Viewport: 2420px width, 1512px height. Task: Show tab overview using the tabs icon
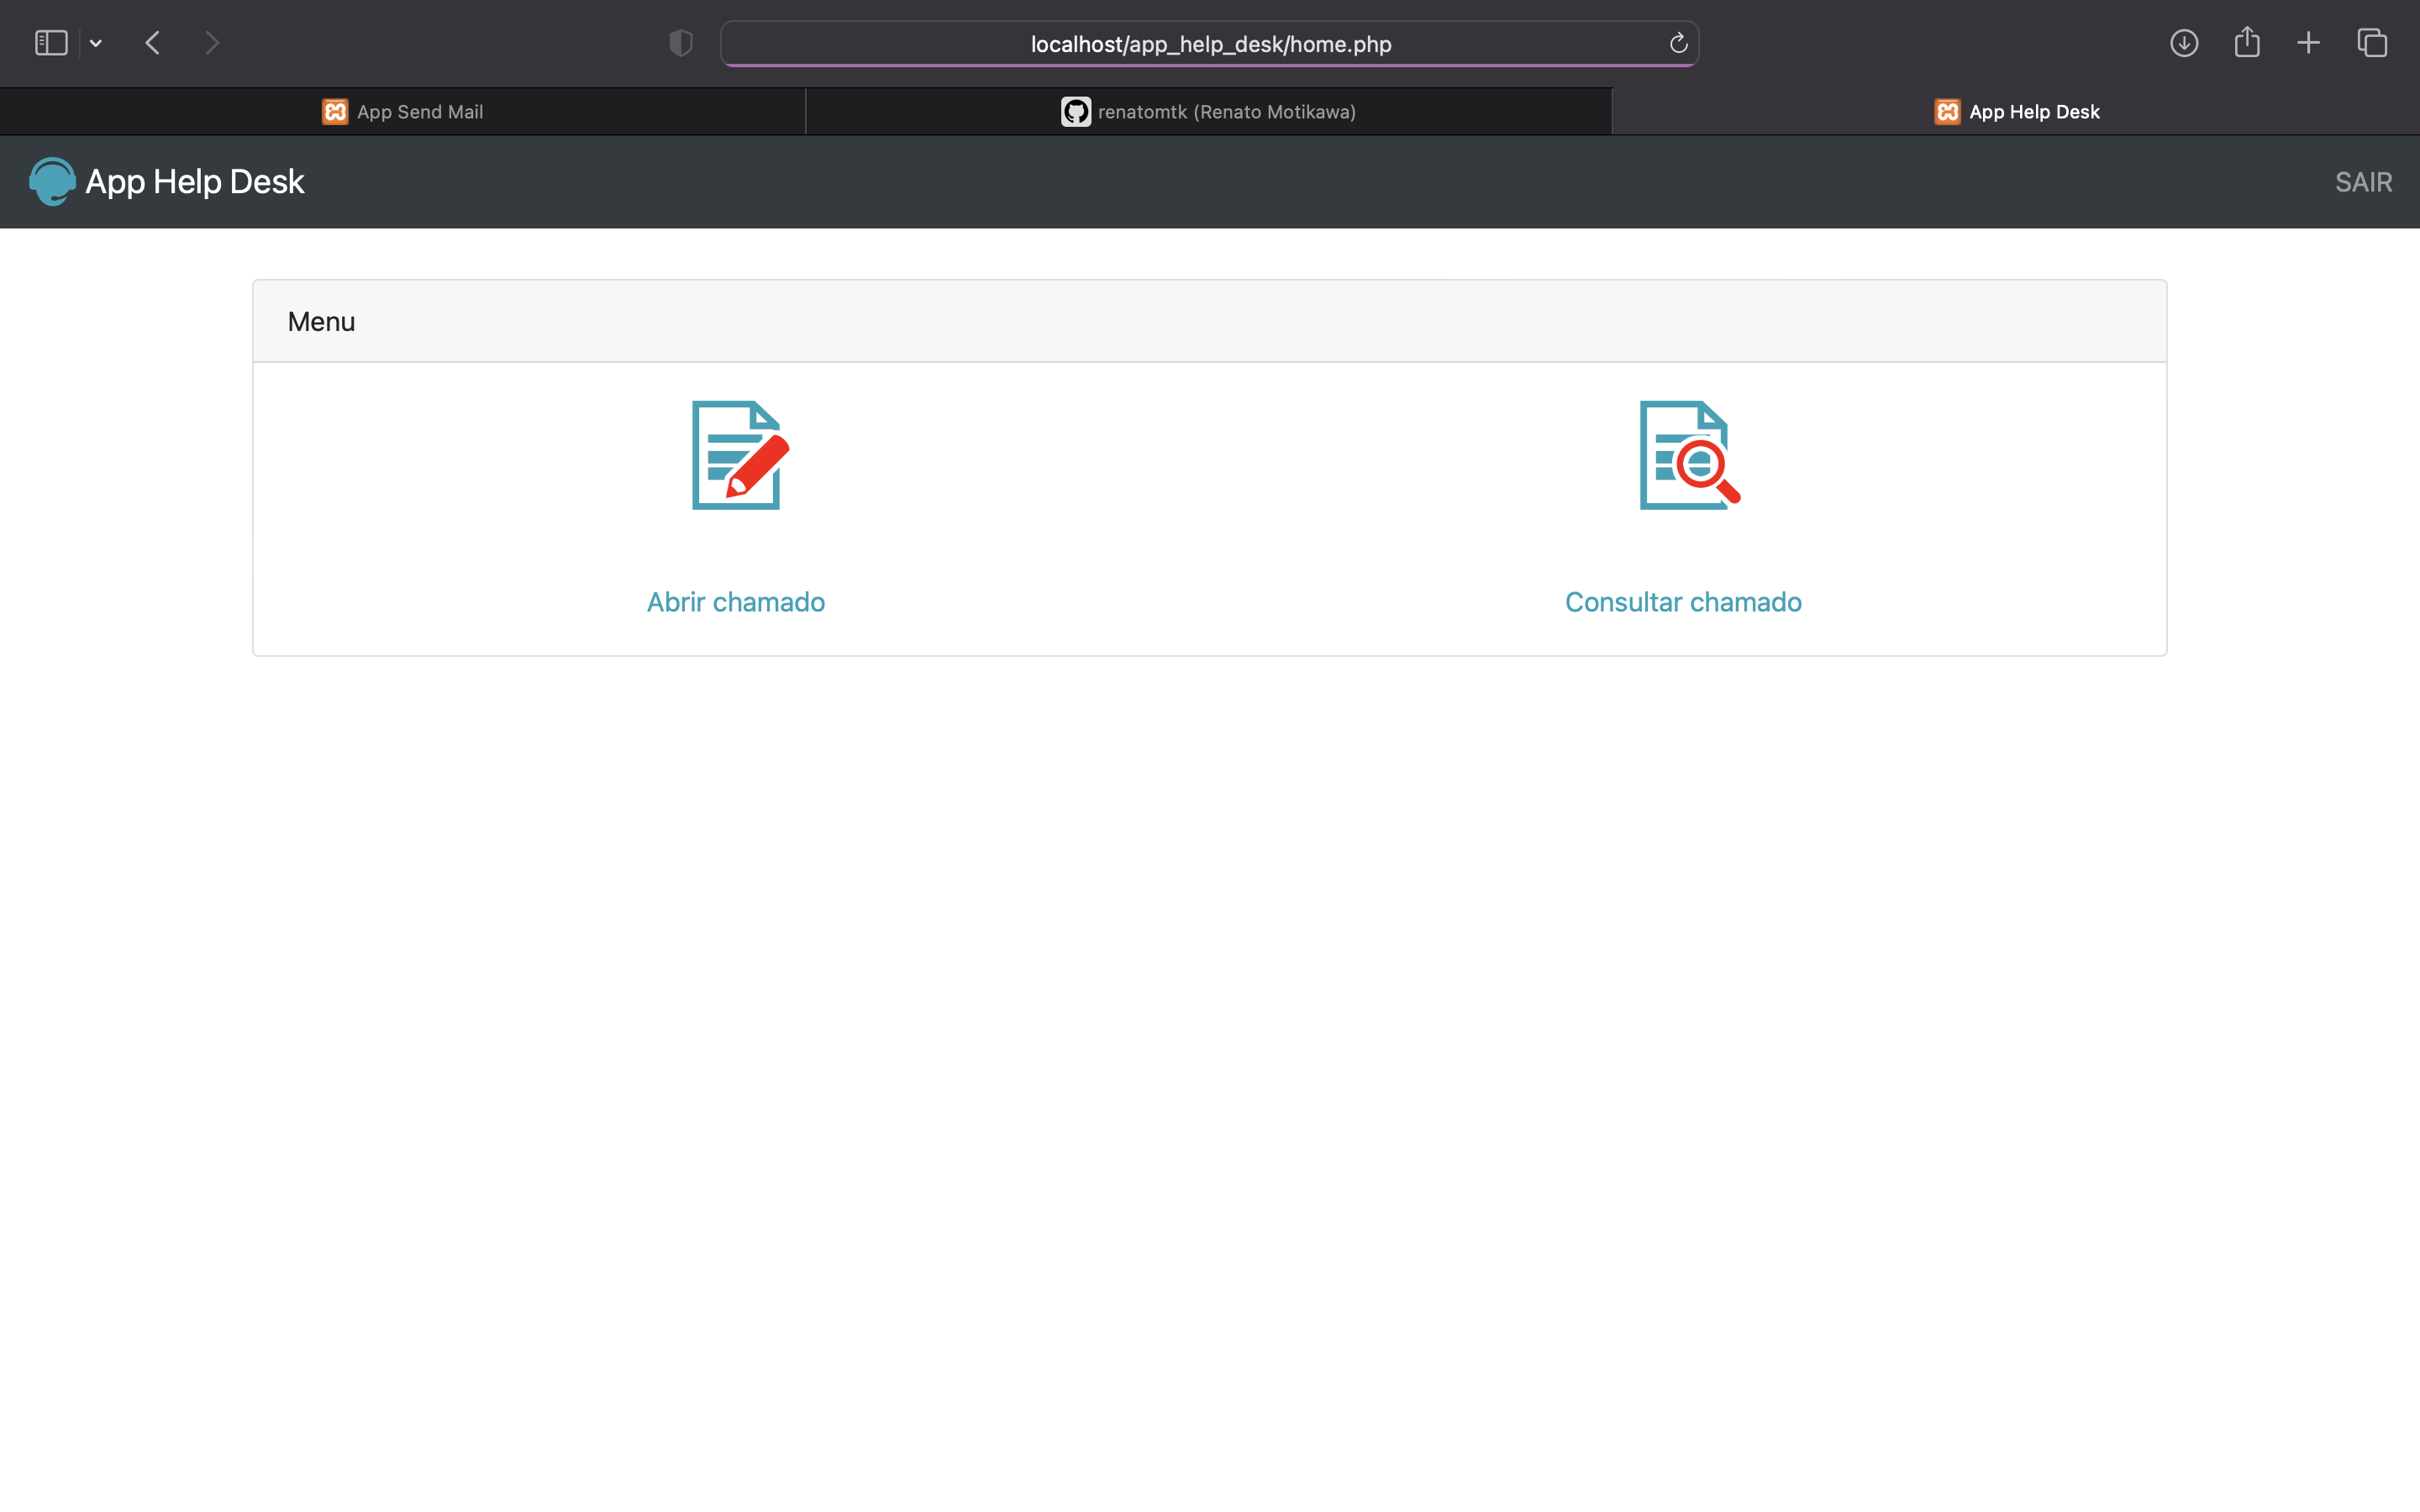(x=2371, y=43)
